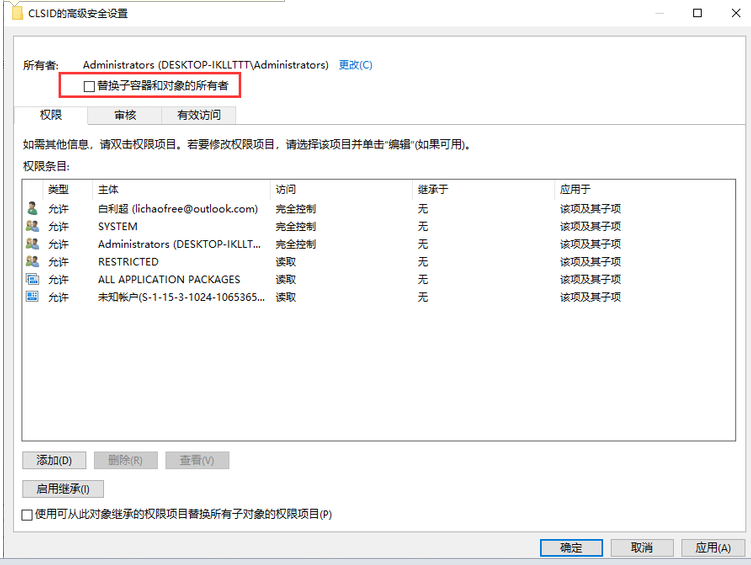The width and height of the screenshot is (751, 565).
Task: Click the 启用继承(I) button
Action: [63, 489]
